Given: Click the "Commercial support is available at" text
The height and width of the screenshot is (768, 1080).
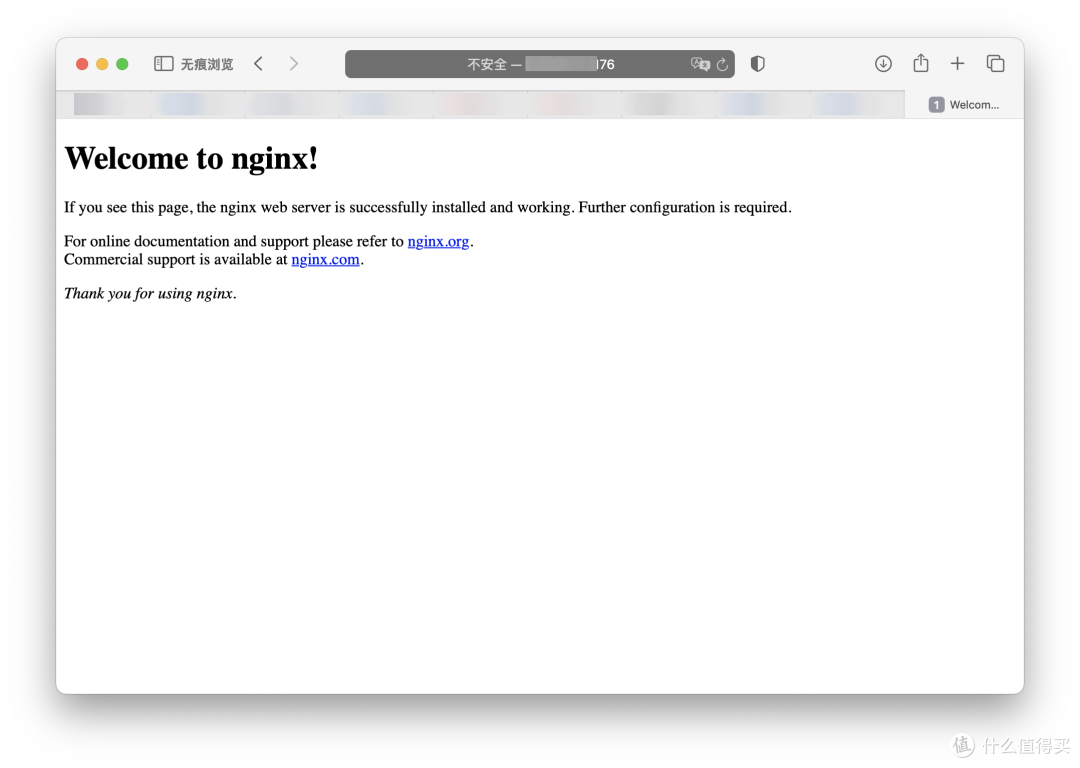Looking at the screenshot, I should coord(176,259).
